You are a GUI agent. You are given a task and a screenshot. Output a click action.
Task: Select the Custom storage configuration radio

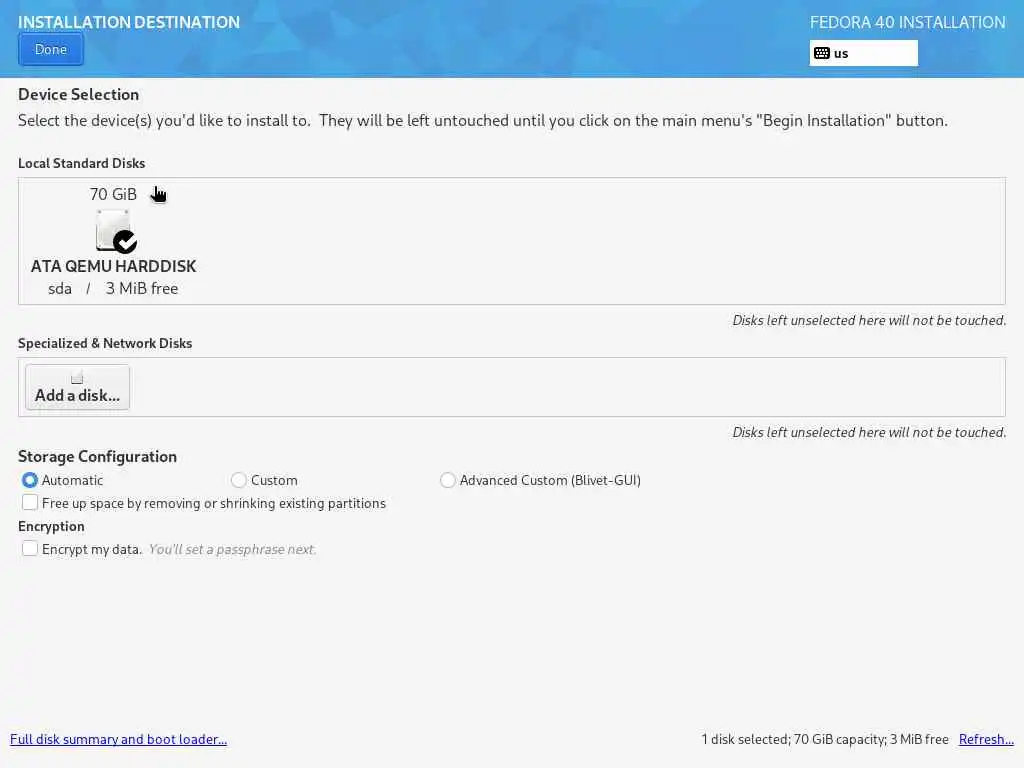(x=239, y=480)
